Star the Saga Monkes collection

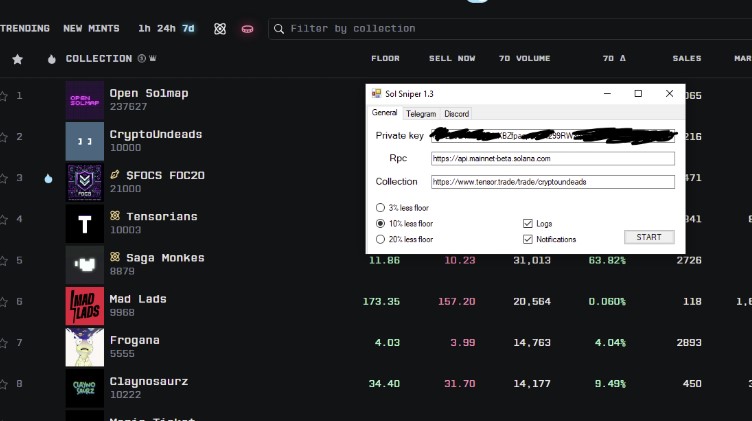pos(4,261)
